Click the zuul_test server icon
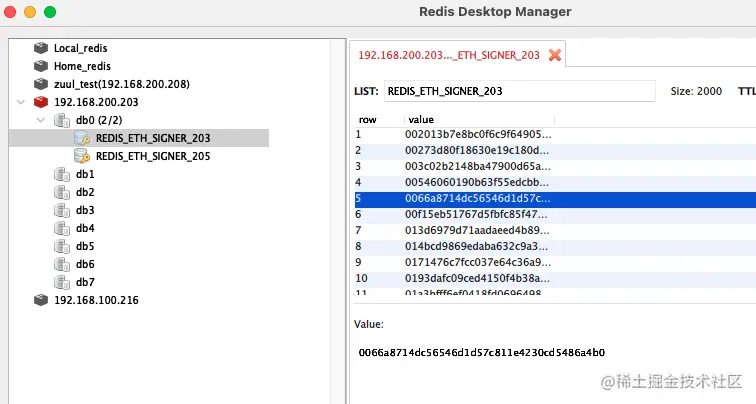 [x=41, y=84]
